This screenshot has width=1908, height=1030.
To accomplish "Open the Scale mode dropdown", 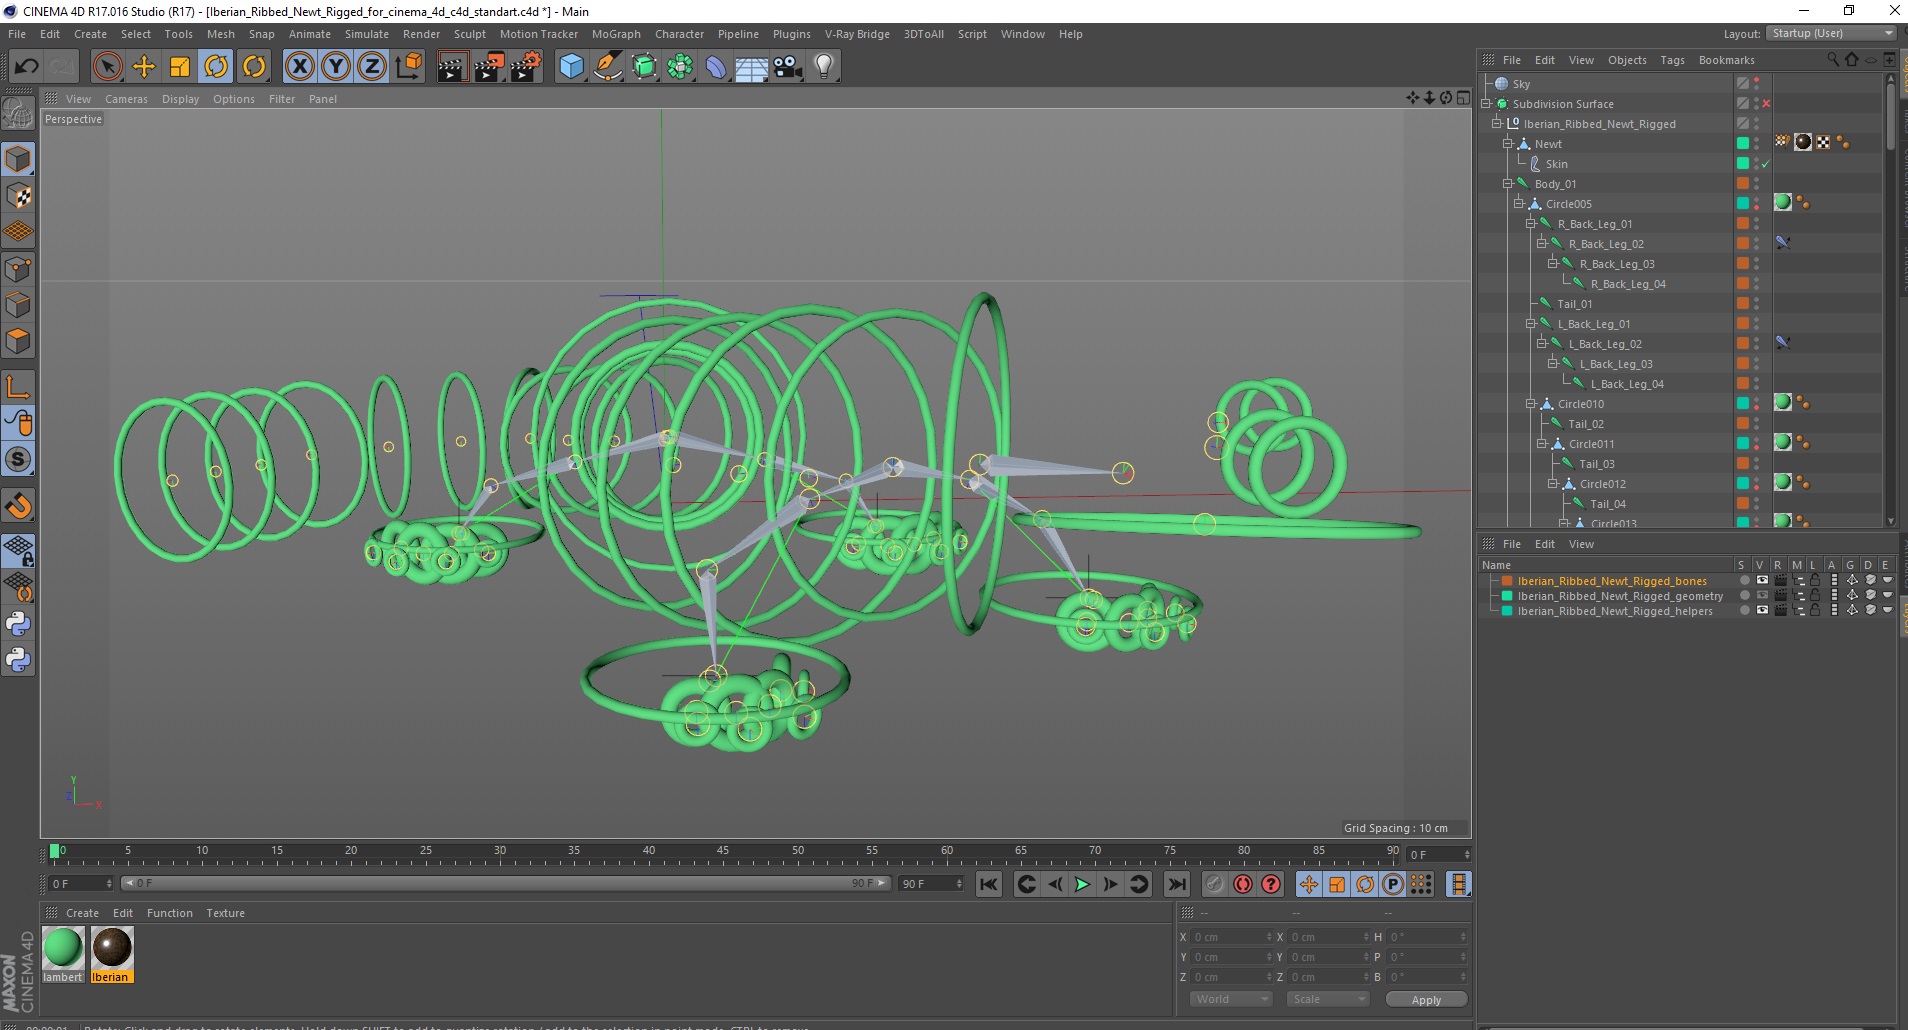I will (x=1327, y=999).
